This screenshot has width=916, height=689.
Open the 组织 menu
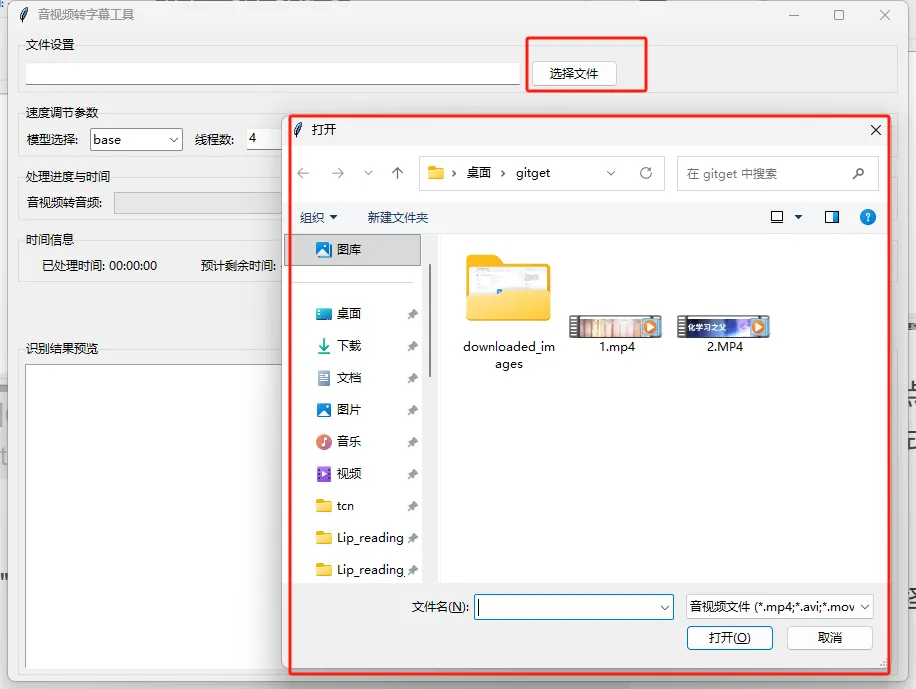pyautogui.click(x=318, y=217)
